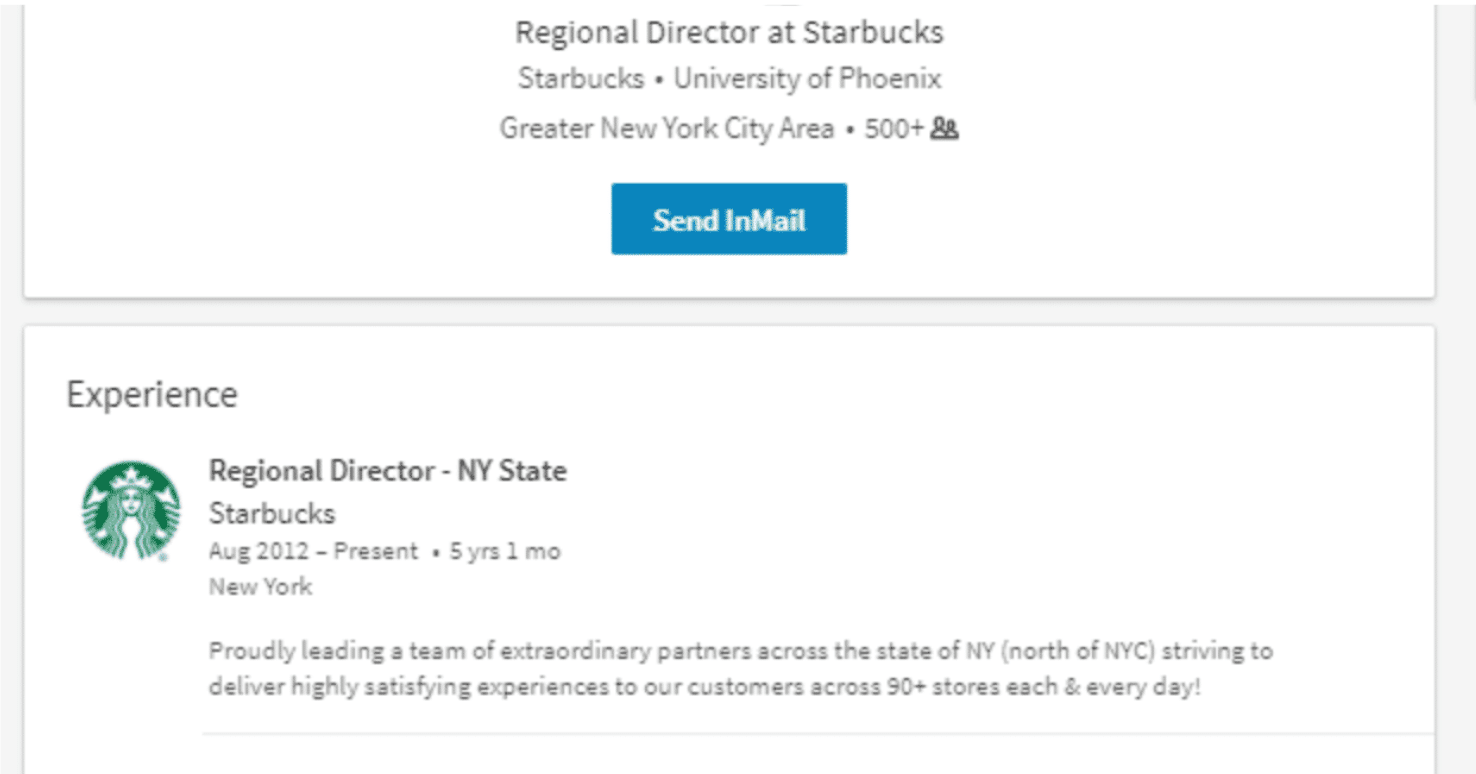Click the description line starting with Proudly leading
Viewport: 1476px width, 774px height.
coord(741,651)
